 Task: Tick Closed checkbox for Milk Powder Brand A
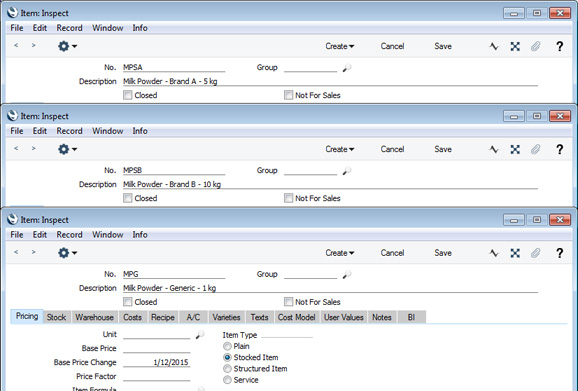(x=128, y=95)
